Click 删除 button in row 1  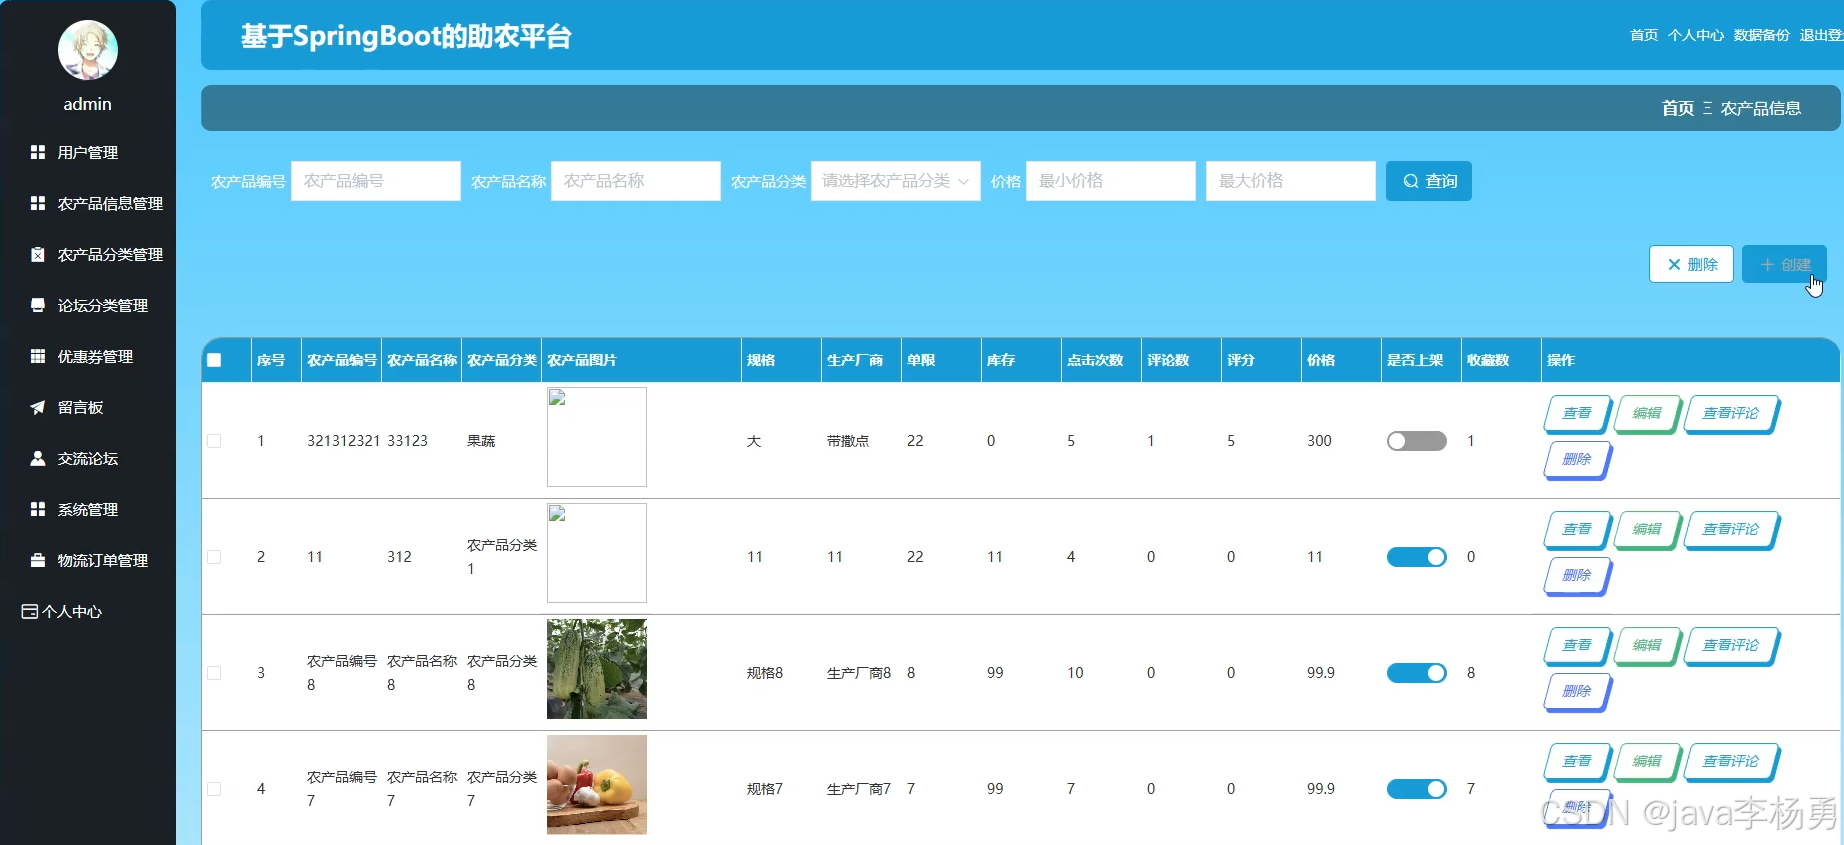click(x=1577, y=459)
